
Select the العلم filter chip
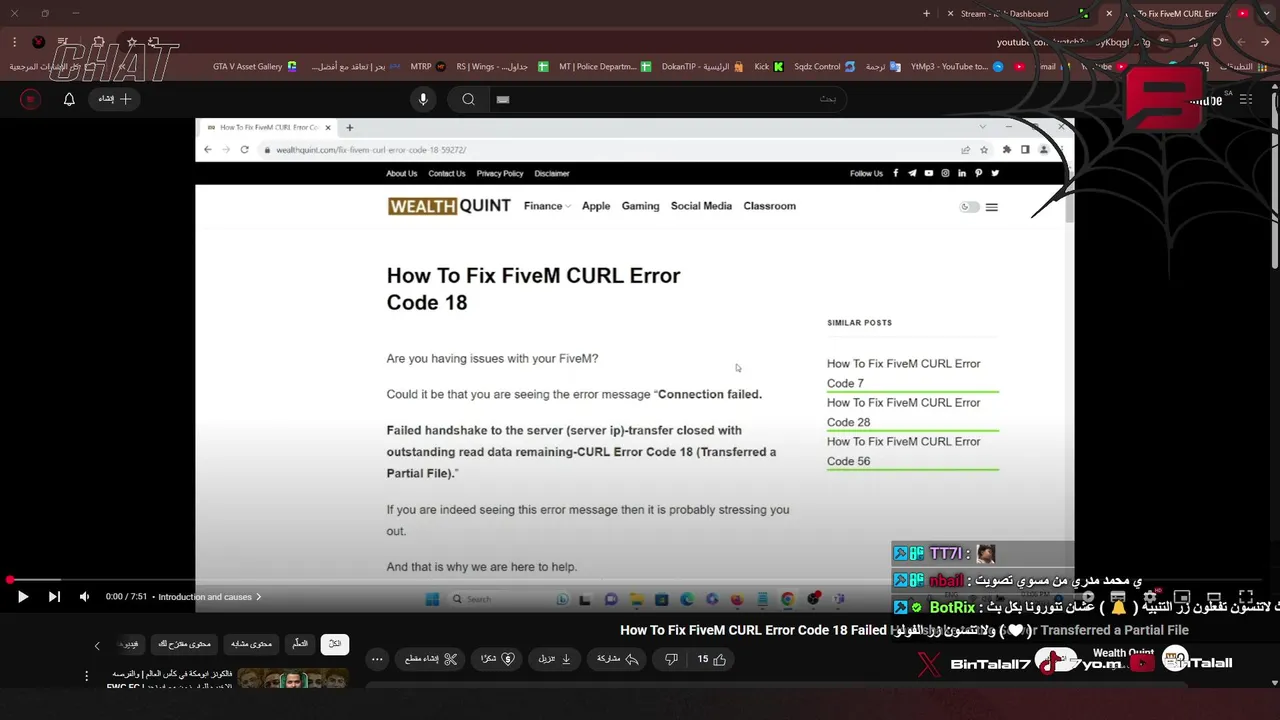[x=299, y=644]
